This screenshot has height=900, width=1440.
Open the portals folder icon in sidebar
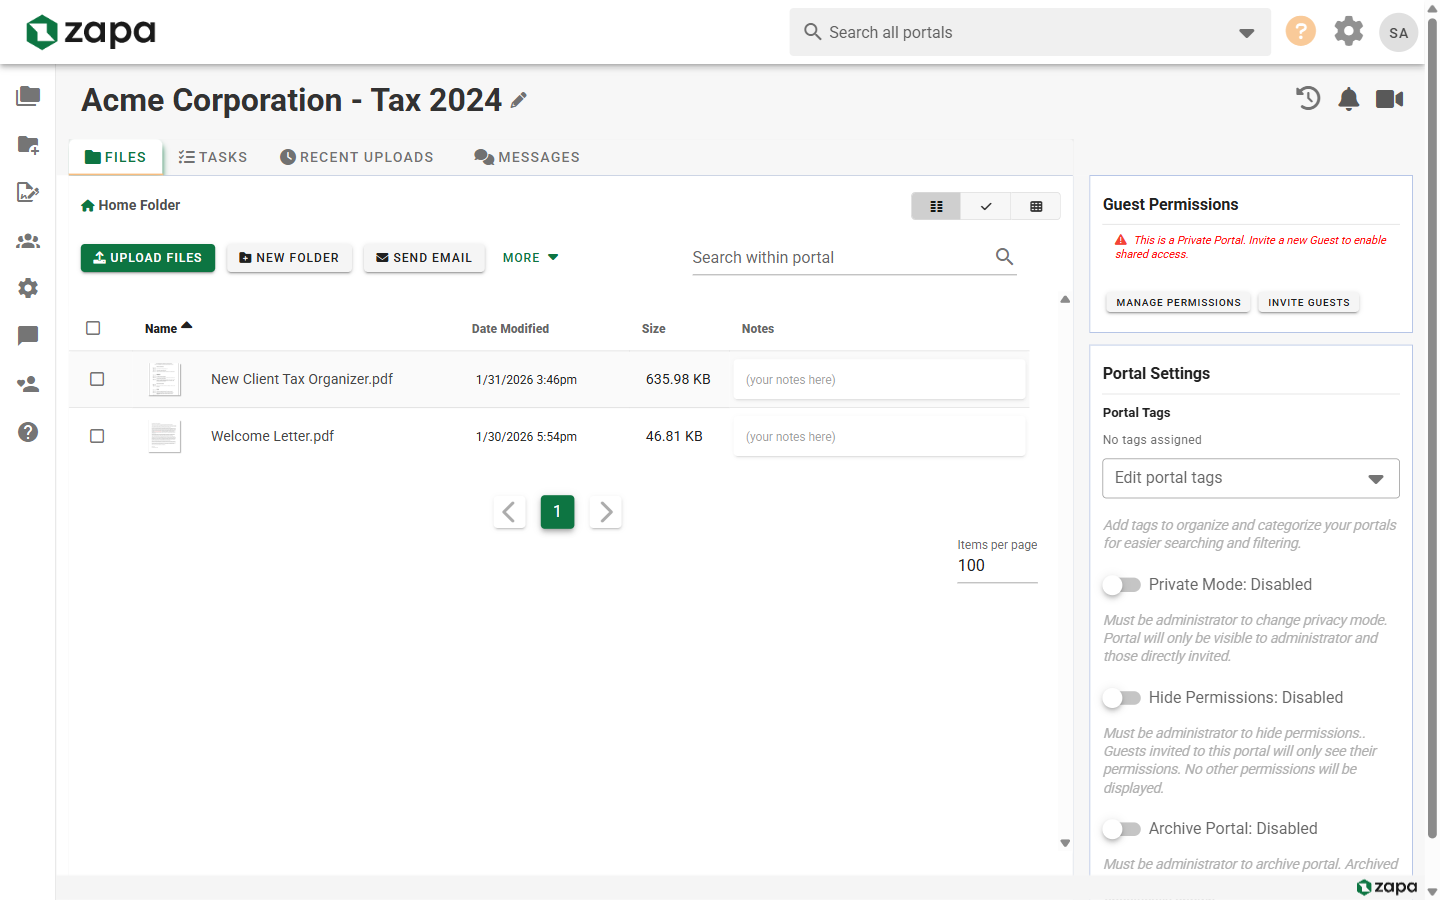(28, 96)
